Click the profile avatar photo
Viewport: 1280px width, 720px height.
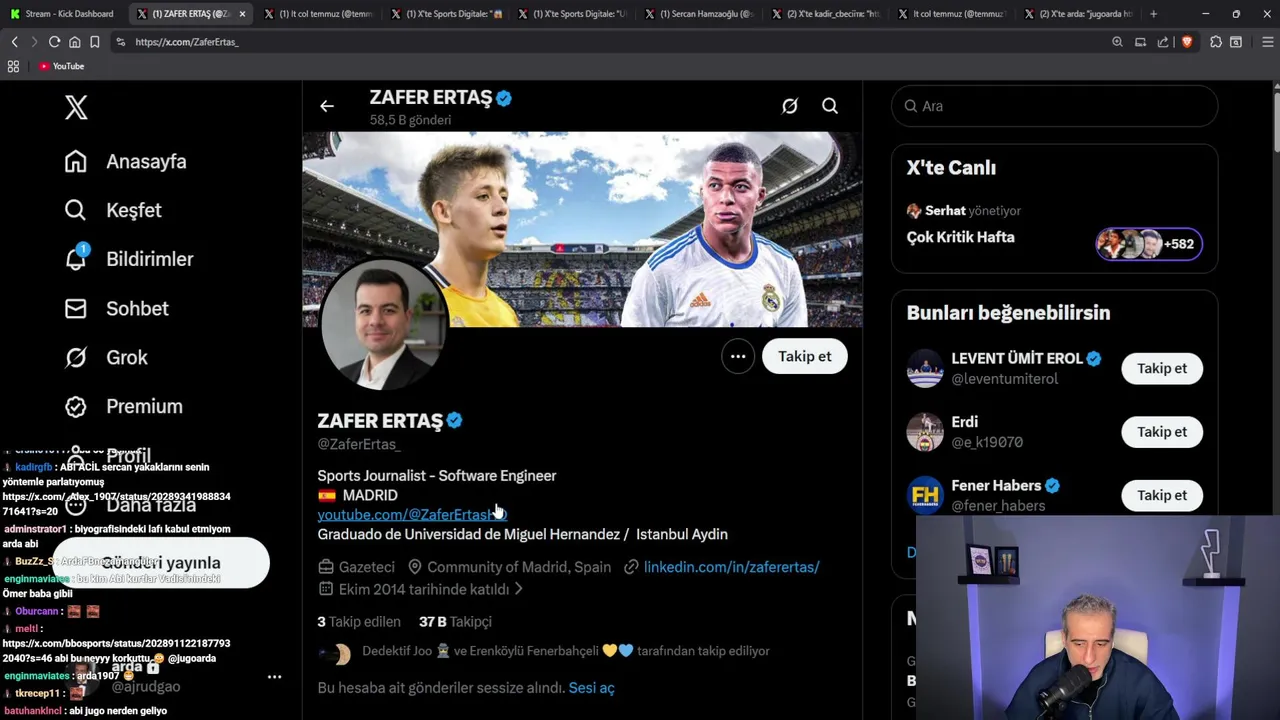pyautogui.click(x=383, y=325)
